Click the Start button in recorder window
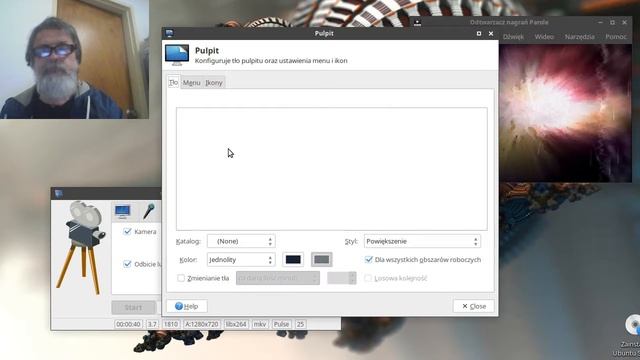The width and height of the screenshot is (640, 360). tap(133, 307)
